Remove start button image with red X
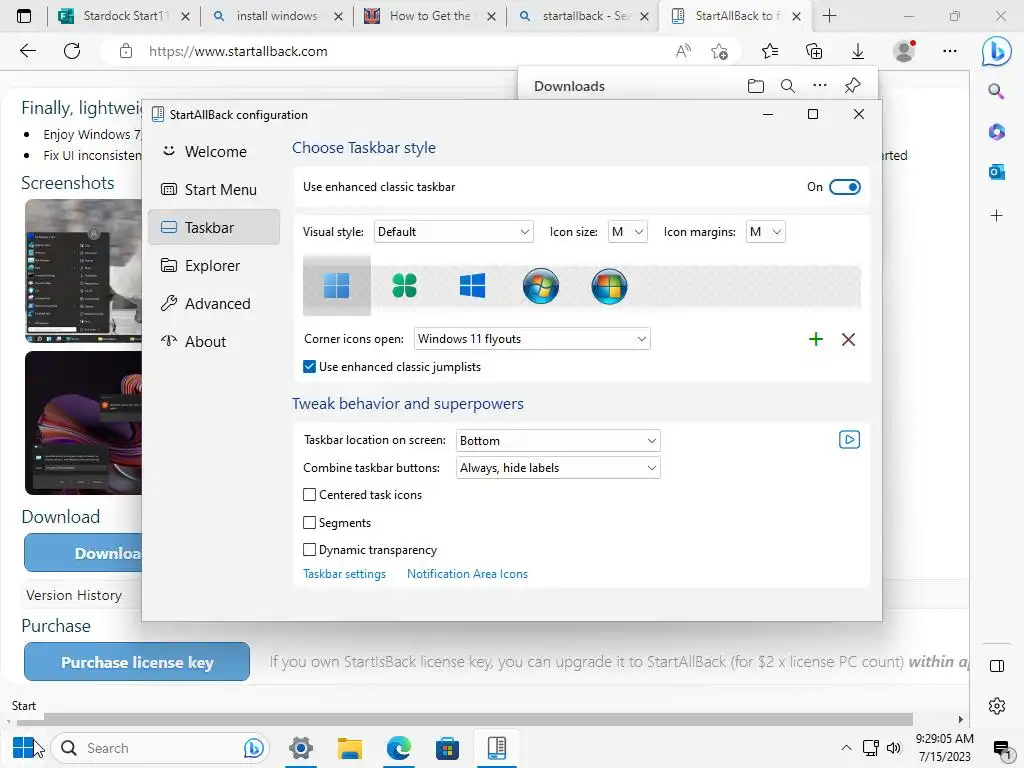Image resolution: width=1024 pixels, height=768 pixels. (848, 339)
